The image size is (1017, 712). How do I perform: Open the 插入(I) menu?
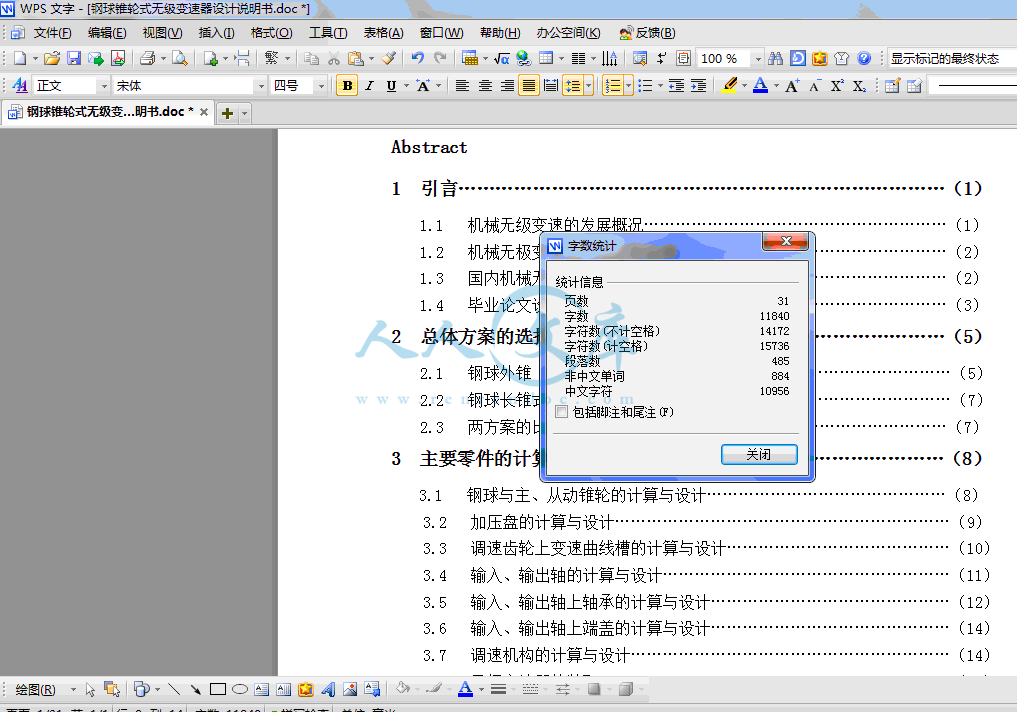pos(216,32)
